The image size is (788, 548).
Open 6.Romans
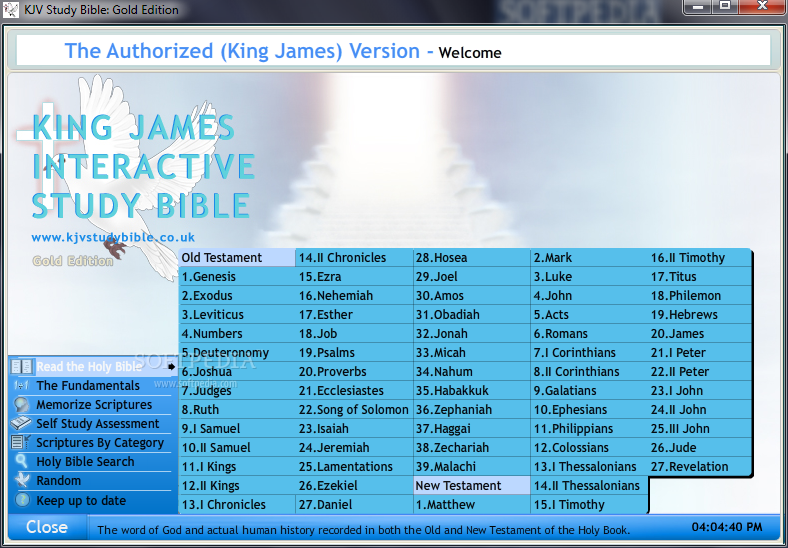(589, 334)
